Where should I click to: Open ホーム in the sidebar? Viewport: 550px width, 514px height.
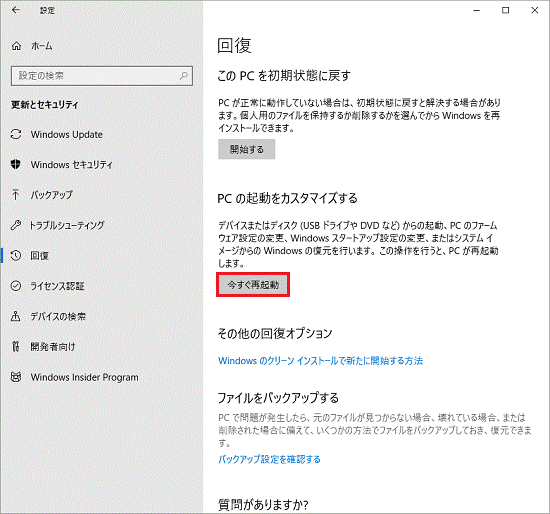(x=42, y=46)
